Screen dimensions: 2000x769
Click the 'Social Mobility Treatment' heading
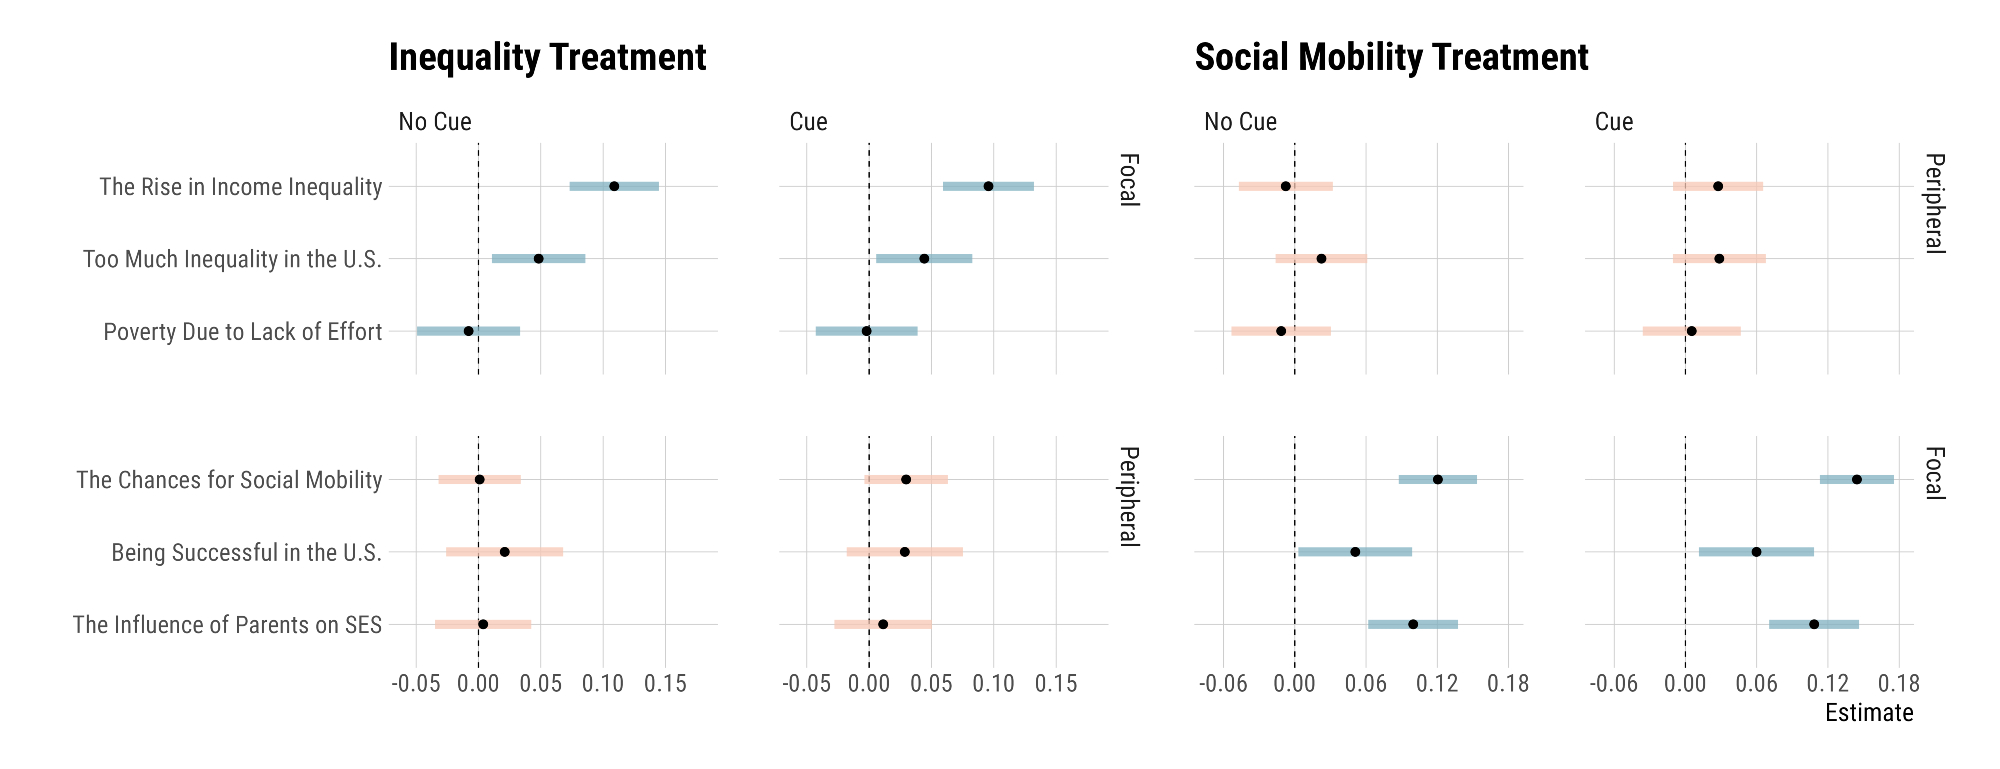point(1391,58)
